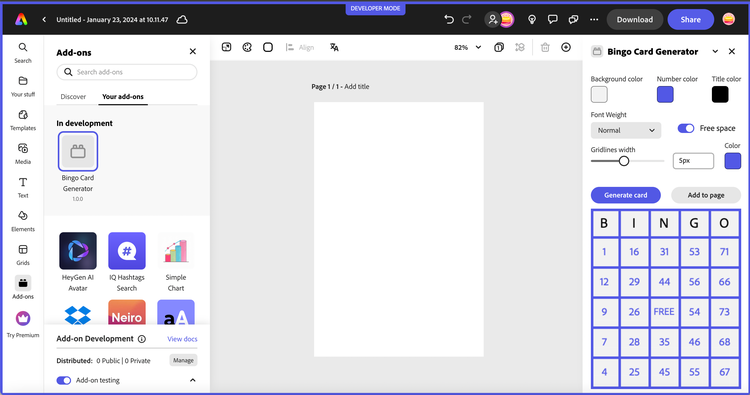The width and height of the screenshot is (750, 395).
Task: Click the Generate card button
Action: [x=626, y=195]
